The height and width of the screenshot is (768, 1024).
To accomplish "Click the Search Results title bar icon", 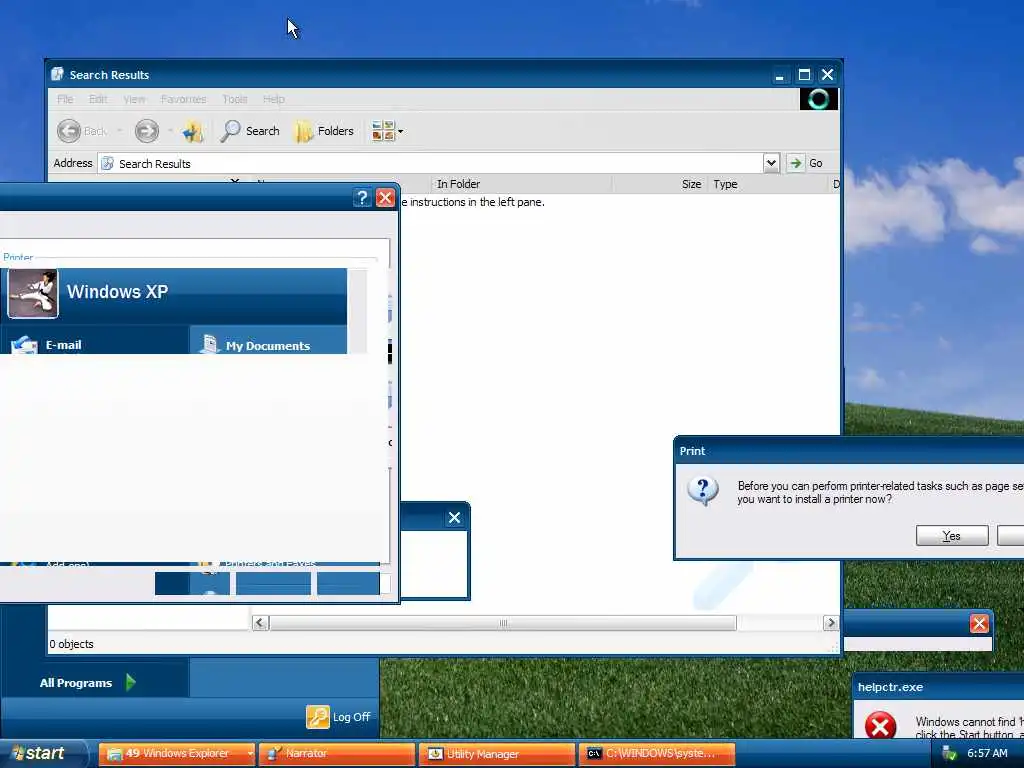I will coord(57,74).
